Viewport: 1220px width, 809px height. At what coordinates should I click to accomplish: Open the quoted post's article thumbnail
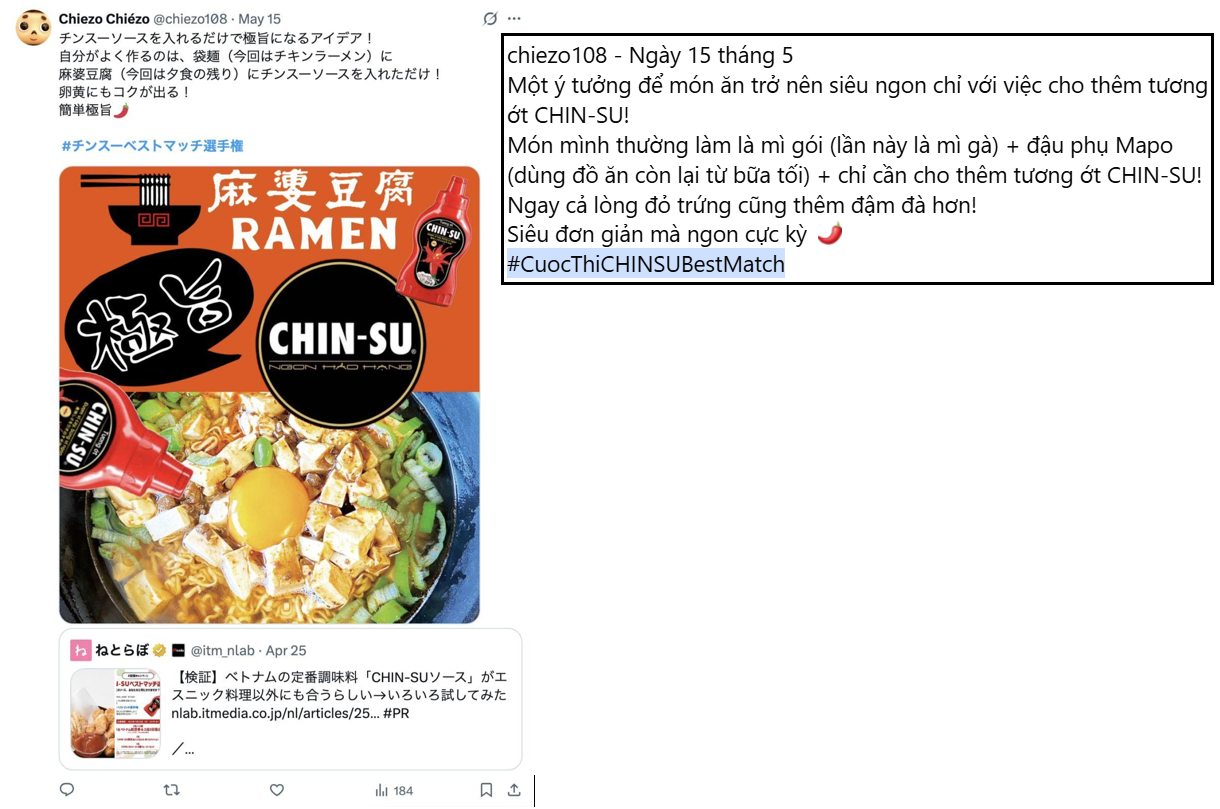pos(115,713)
